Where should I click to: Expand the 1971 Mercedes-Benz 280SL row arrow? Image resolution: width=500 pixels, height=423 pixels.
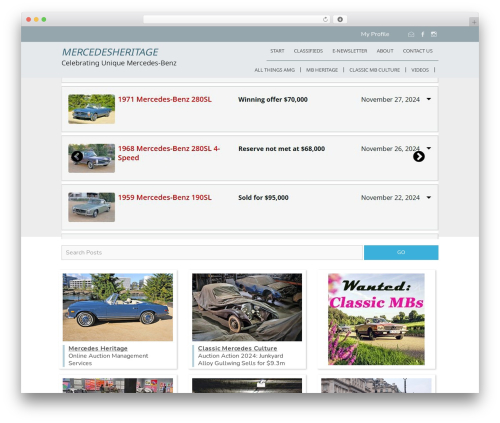(429, 99)
